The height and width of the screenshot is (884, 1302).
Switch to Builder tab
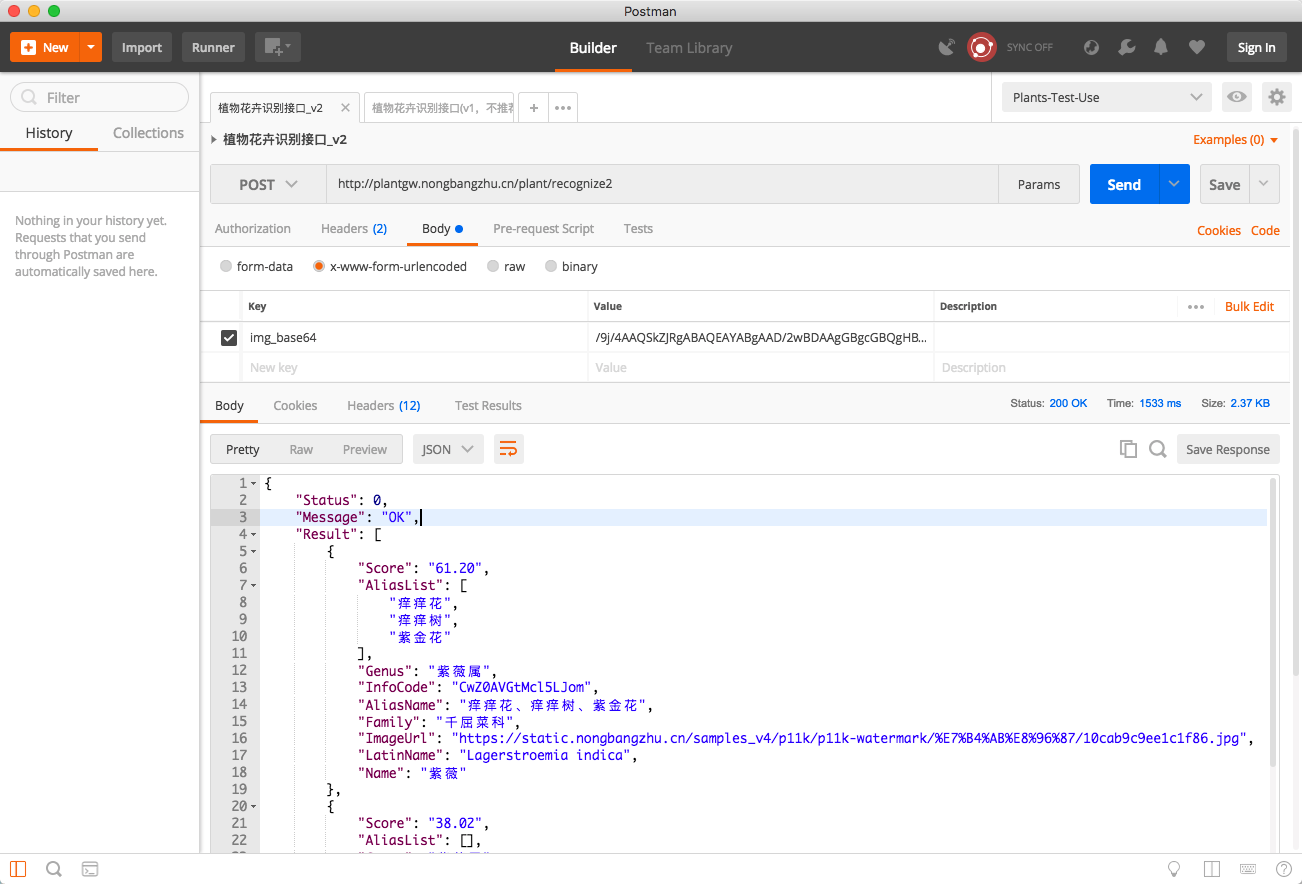[593, 47]
